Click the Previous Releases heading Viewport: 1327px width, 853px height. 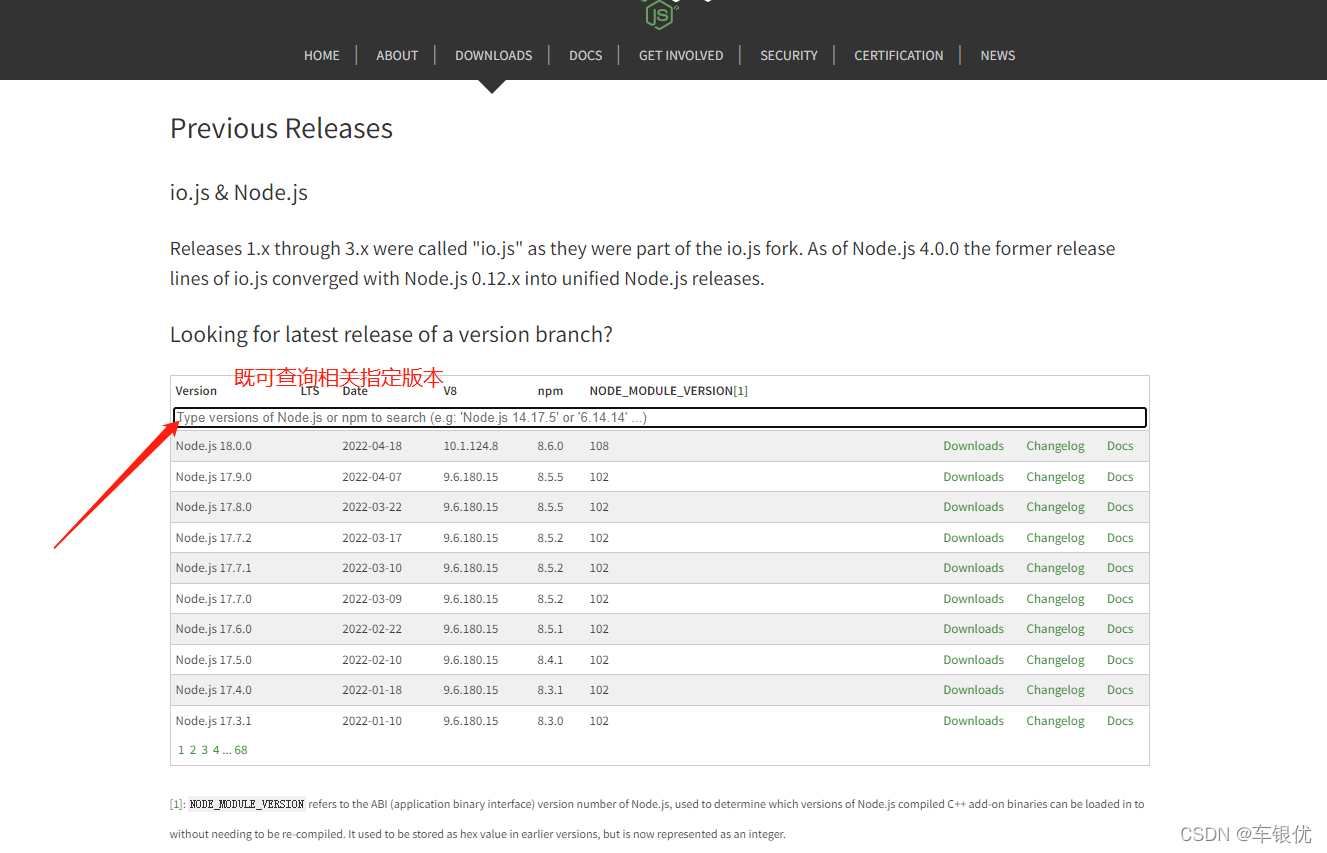point(281,128)
